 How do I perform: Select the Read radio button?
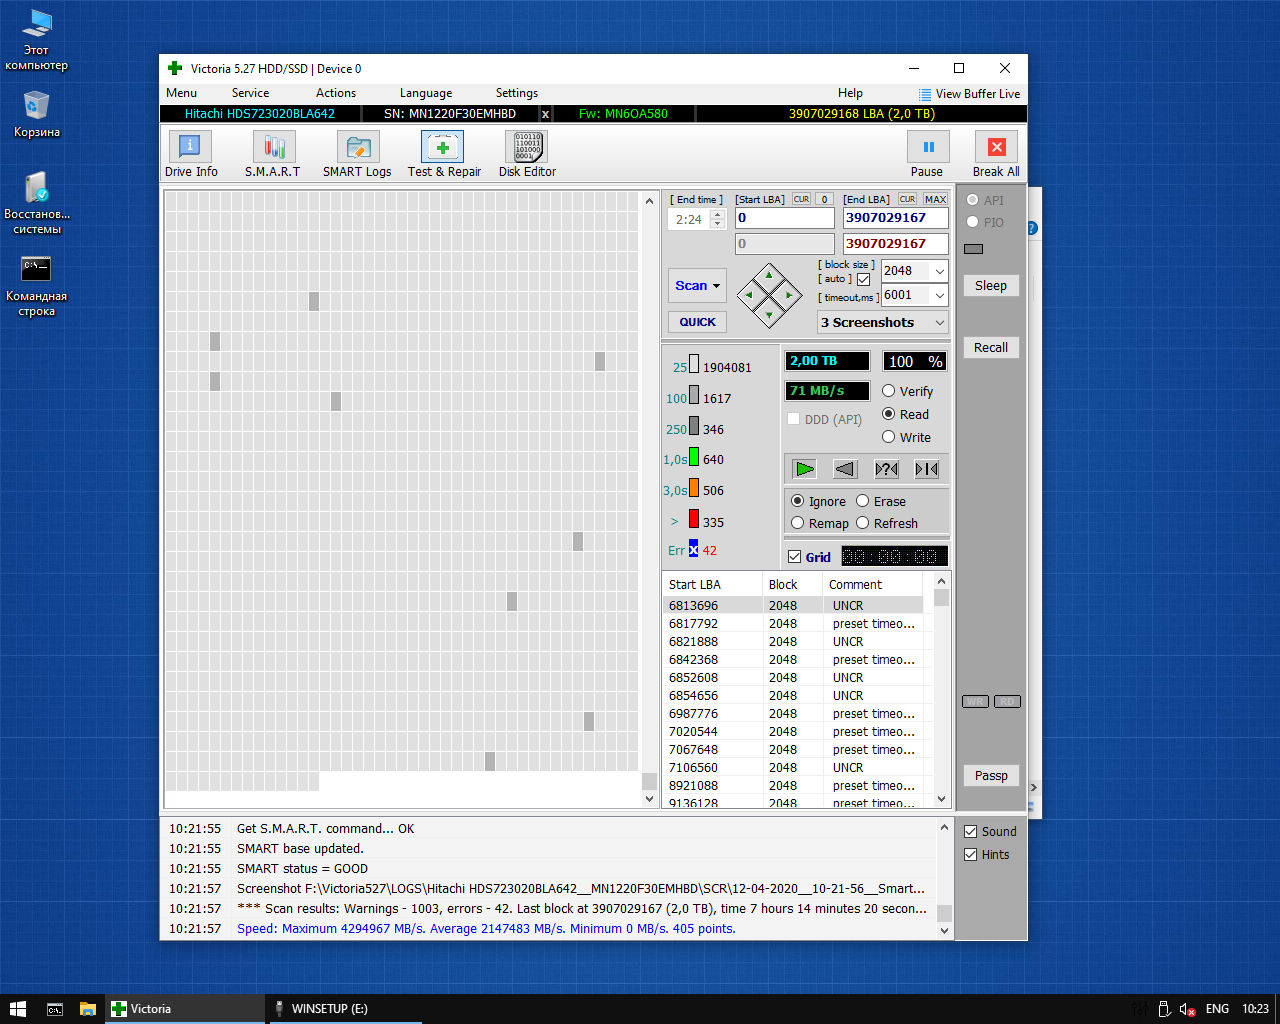click(x=888, y=414)
